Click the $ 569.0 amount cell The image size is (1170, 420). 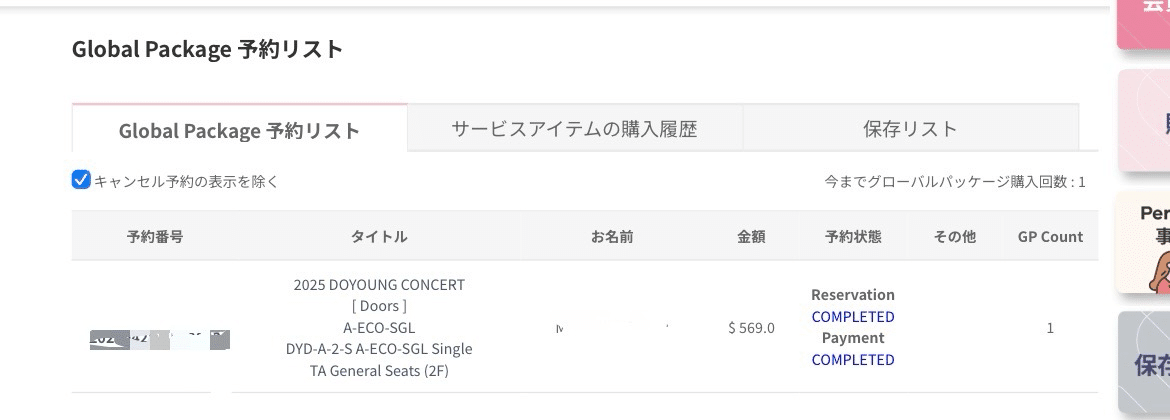751,327
